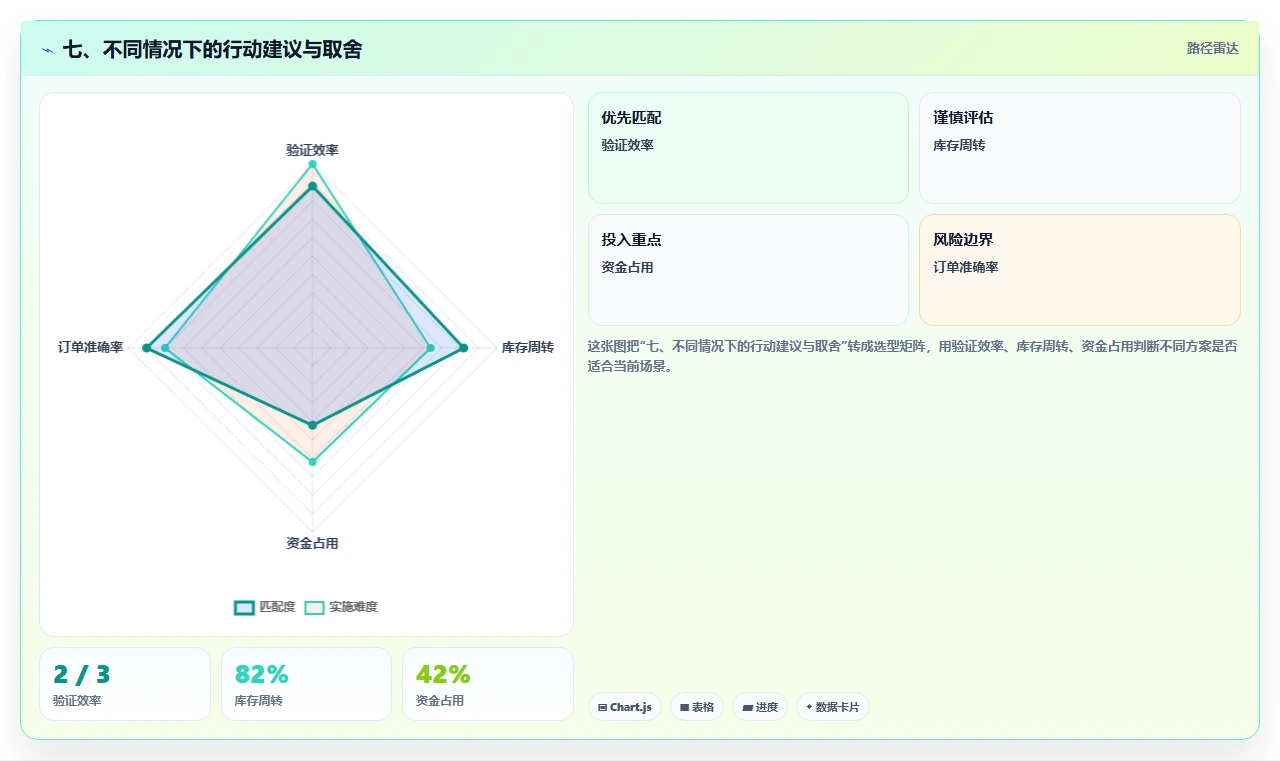
Task: Open the 谨慎评估 card
Action: (1080, 148)
